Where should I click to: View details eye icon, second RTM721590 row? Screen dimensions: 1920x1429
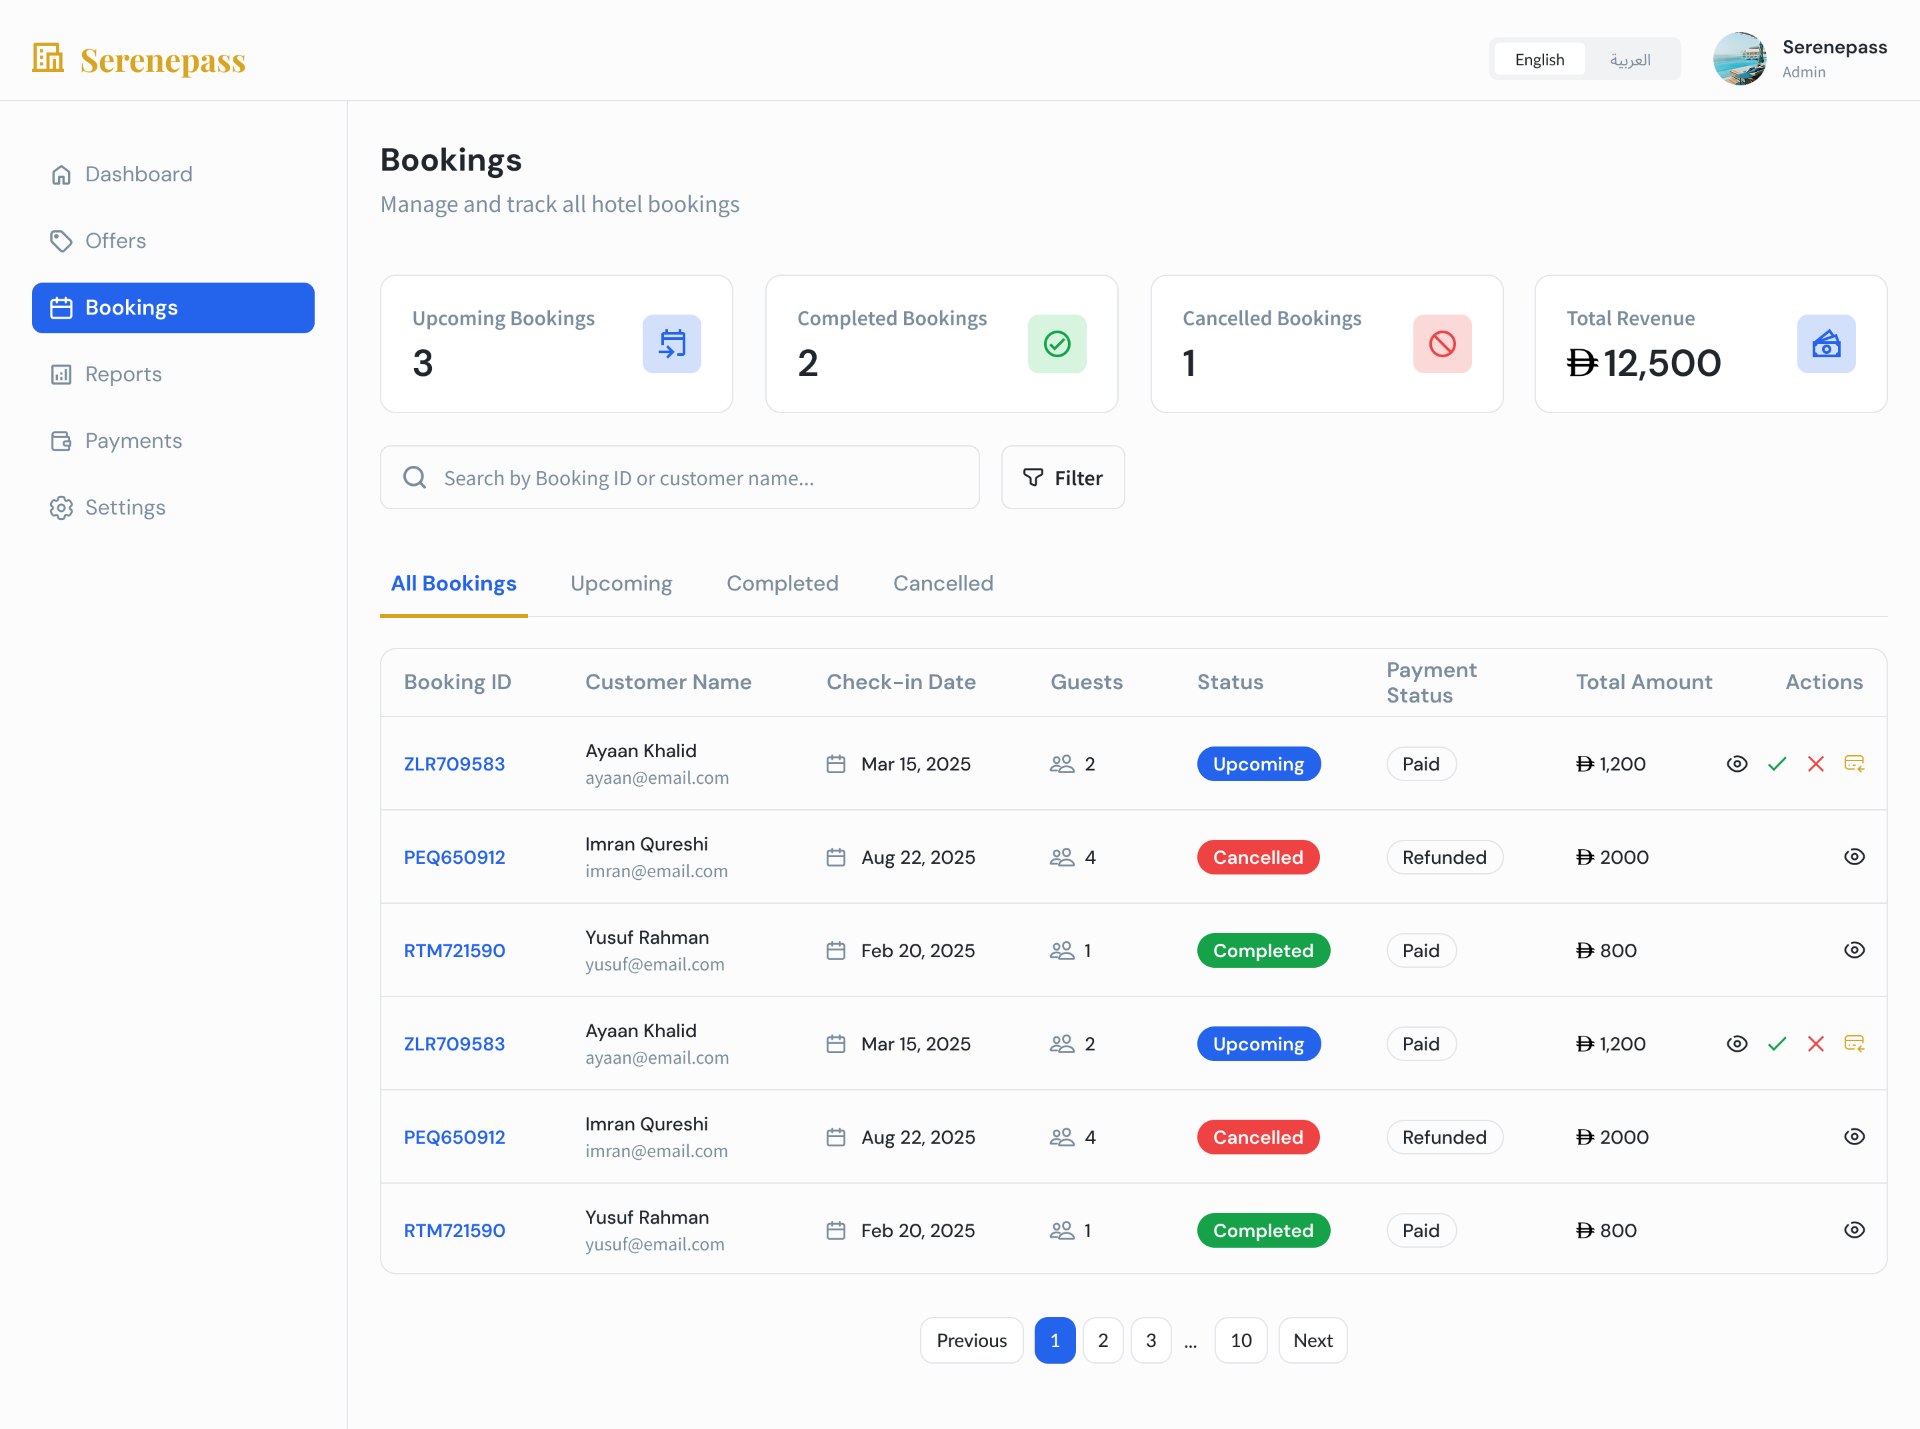1854,1230
